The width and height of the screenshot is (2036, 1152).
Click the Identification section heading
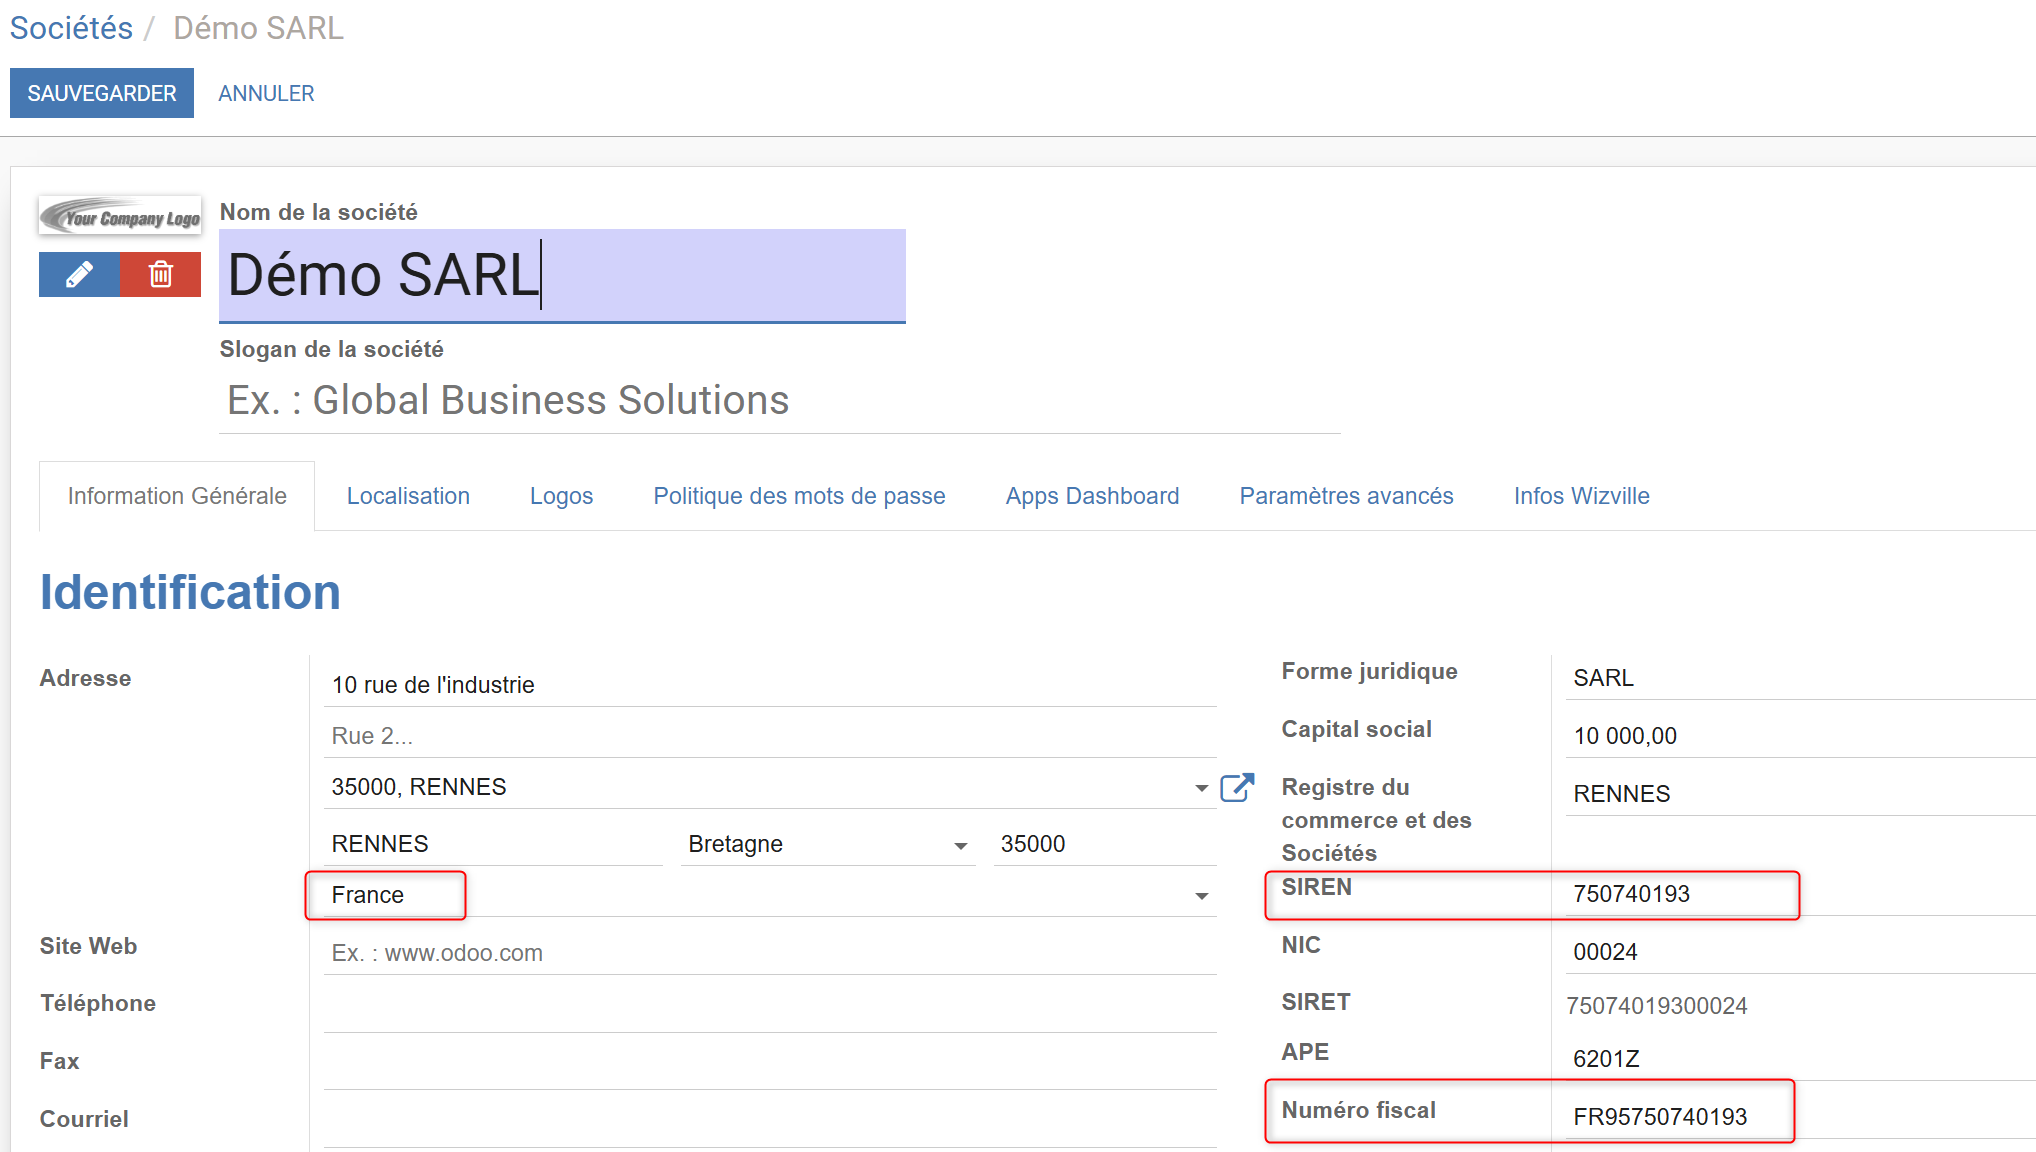190,592
